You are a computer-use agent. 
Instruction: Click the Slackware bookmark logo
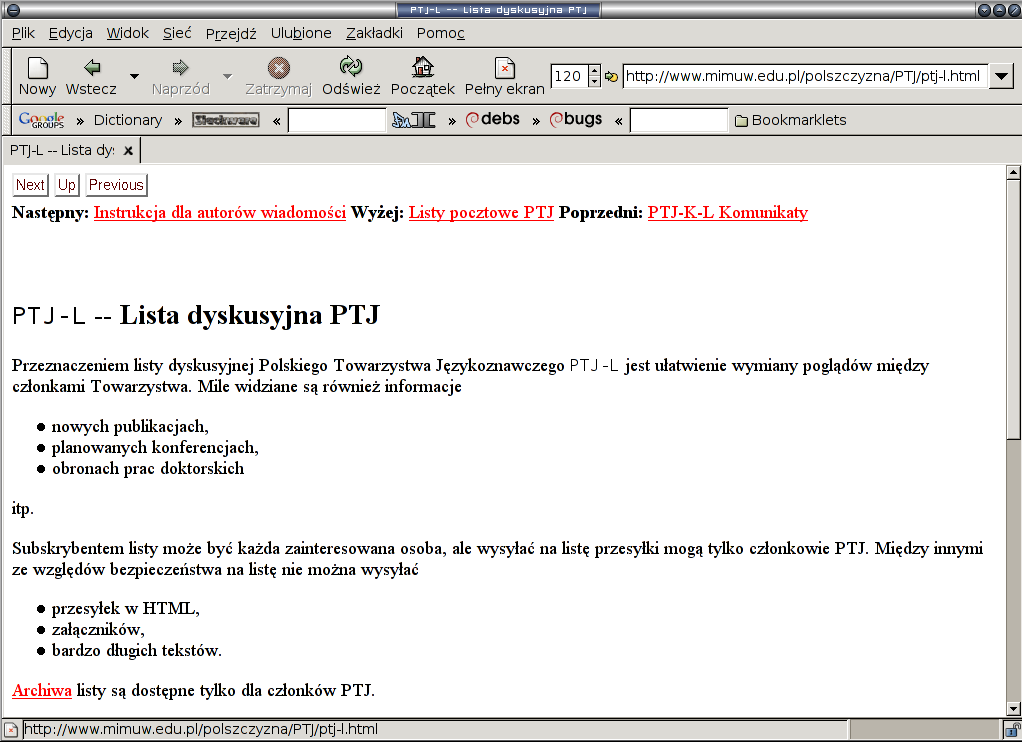click(226, 120)
